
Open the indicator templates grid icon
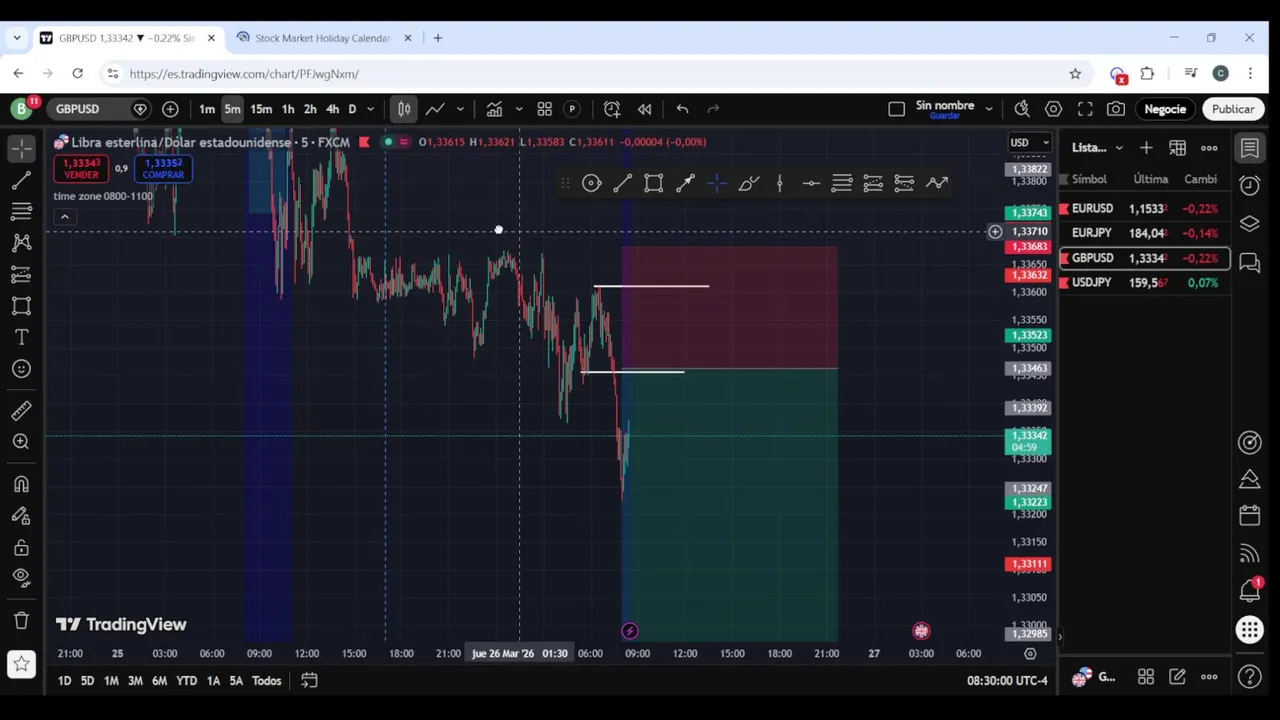tap(545, 109)
